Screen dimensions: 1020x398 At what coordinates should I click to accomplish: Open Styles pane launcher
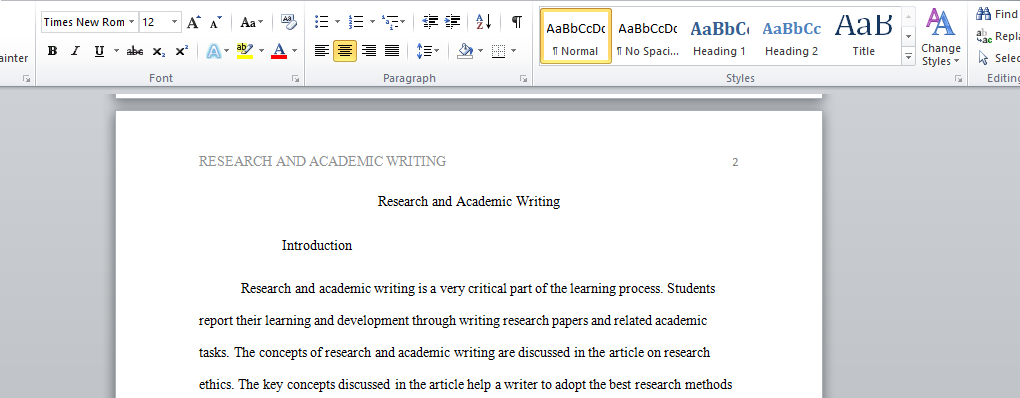pos(958,79)
